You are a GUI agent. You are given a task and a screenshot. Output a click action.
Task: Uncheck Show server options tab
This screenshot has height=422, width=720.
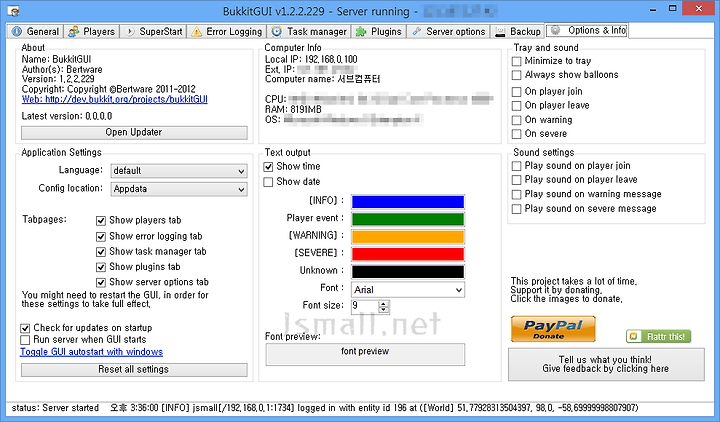[101, 282]
